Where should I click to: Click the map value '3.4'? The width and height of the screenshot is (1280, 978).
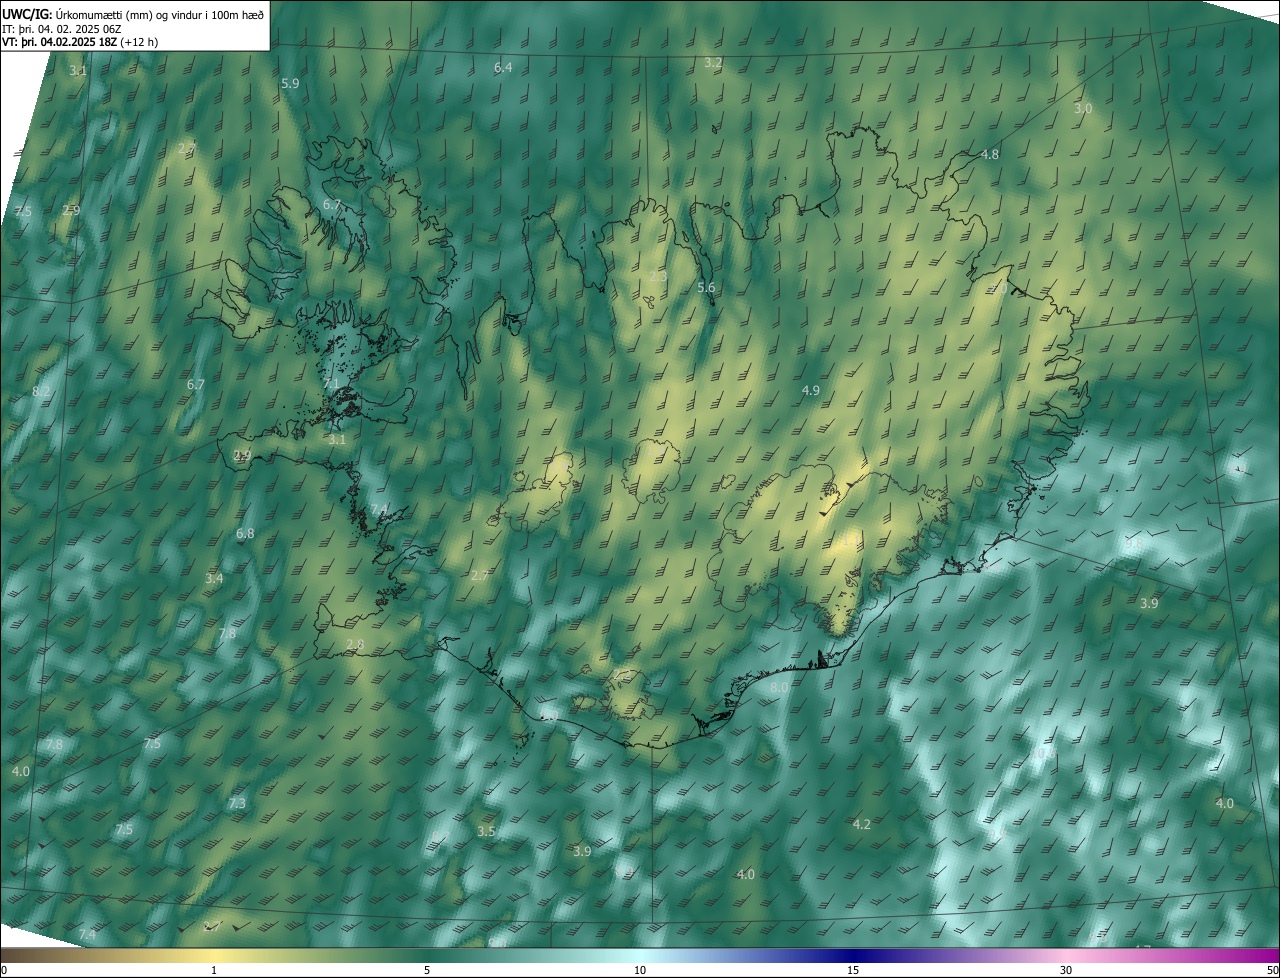214,579
